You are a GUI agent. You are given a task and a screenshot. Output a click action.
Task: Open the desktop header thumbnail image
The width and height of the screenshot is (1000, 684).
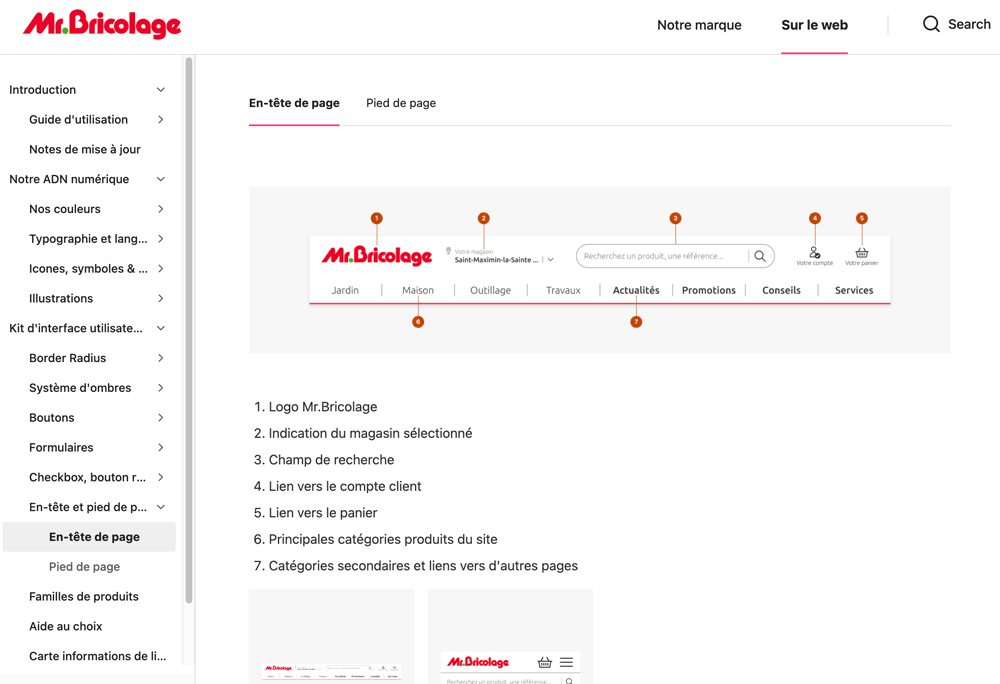332,636
